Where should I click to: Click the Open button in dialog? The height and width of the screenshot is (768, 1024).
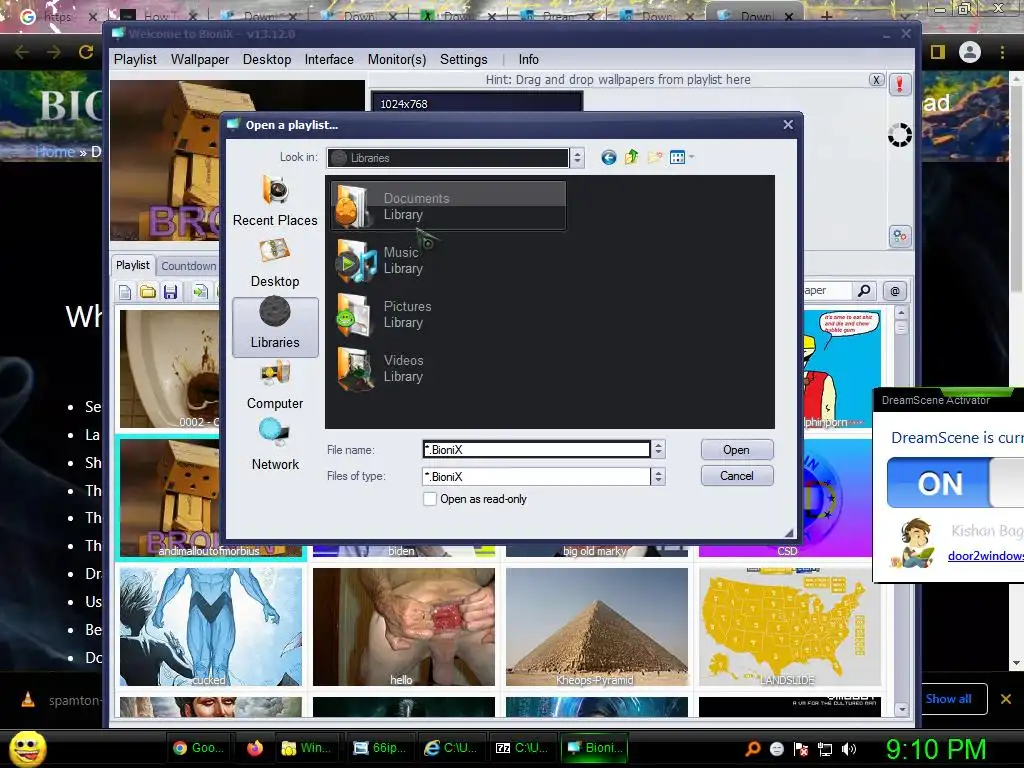tap(737, 450)
